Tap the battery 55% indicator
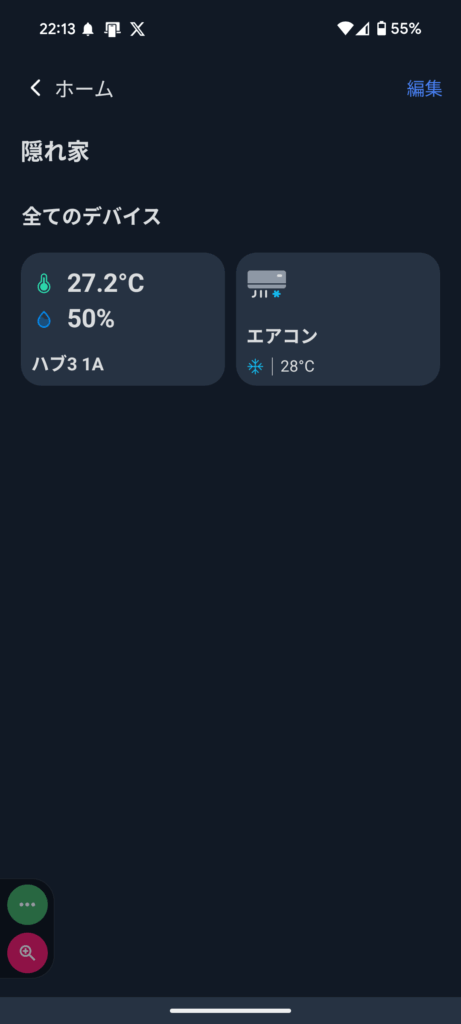The image size is (461, 1024). (398, 29)
